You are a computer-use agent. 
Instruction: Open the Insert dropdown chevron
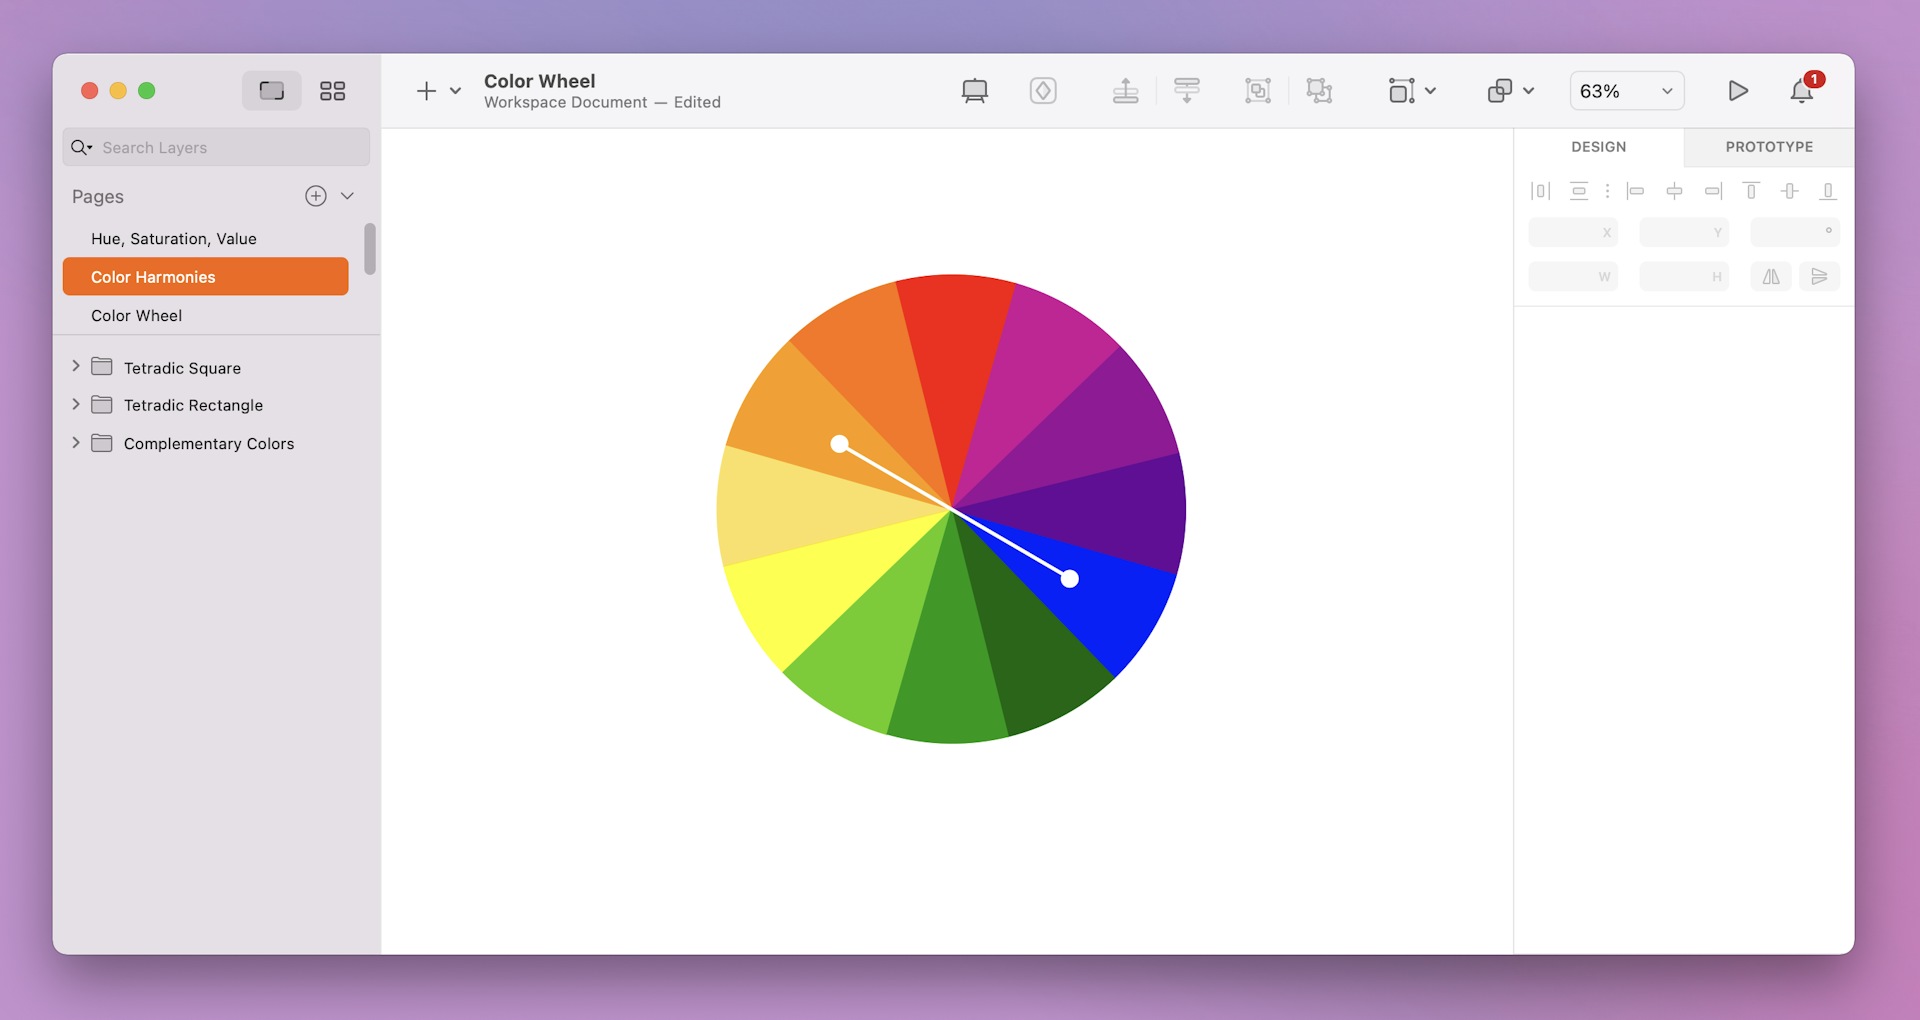456,91
